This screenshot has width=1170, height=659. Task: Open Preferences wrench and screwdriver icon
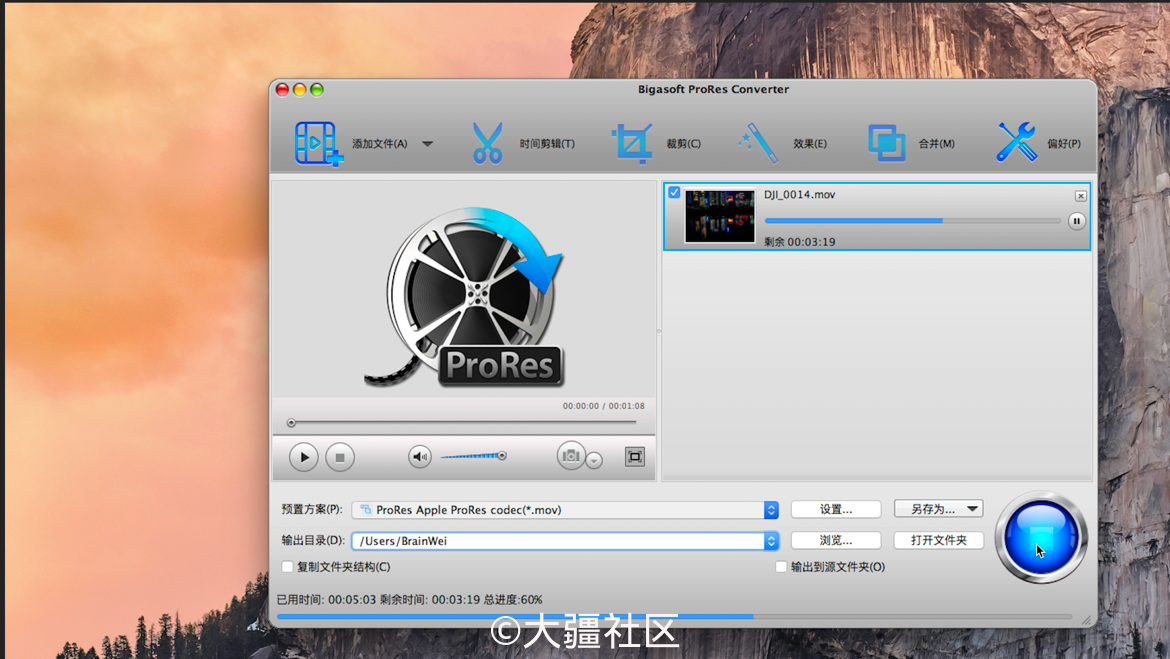coord(1016,143)
